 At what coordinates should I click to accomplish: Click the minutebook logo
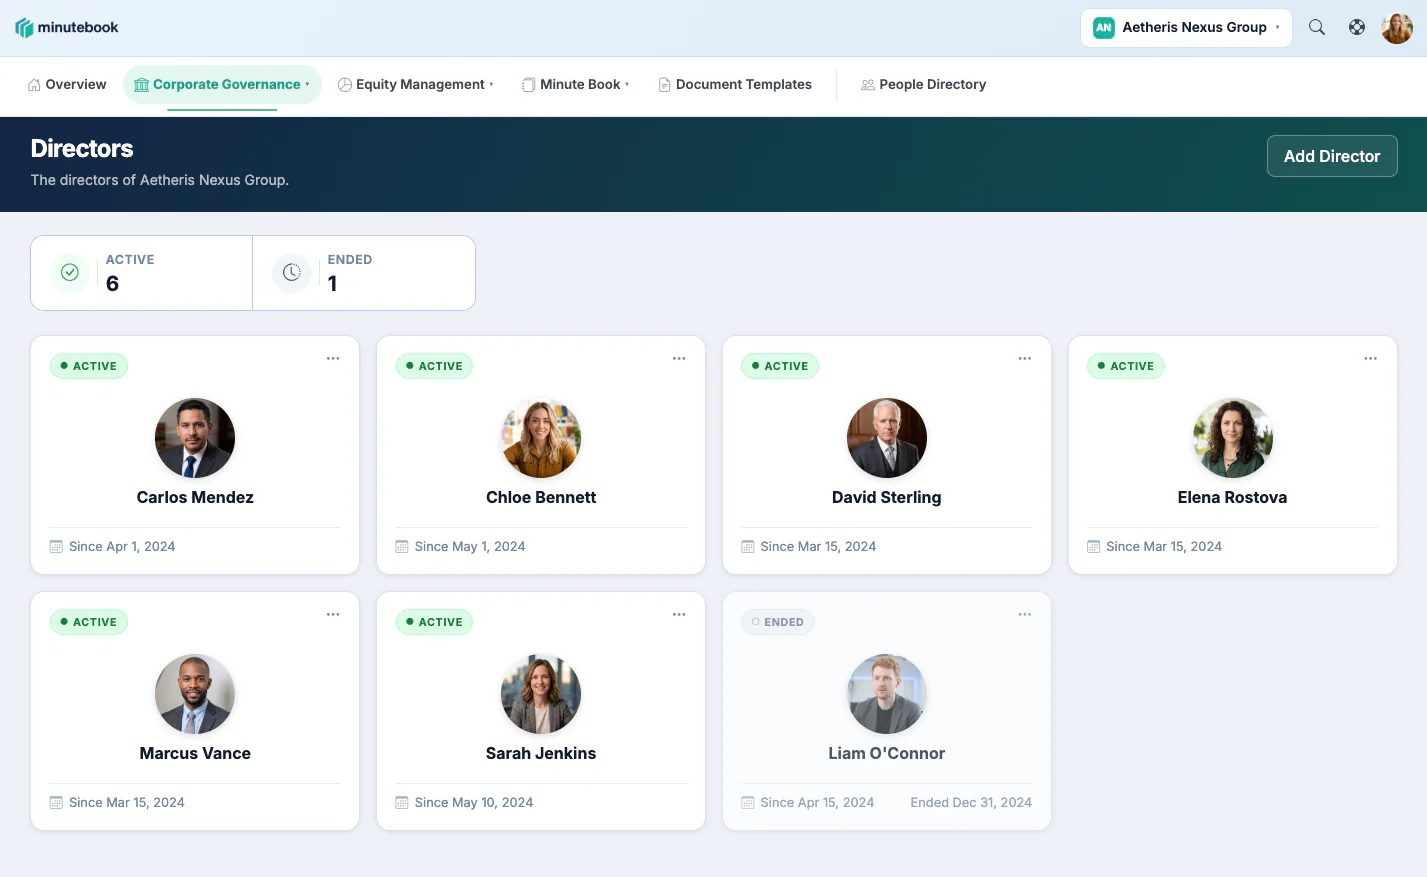[67, 28]
